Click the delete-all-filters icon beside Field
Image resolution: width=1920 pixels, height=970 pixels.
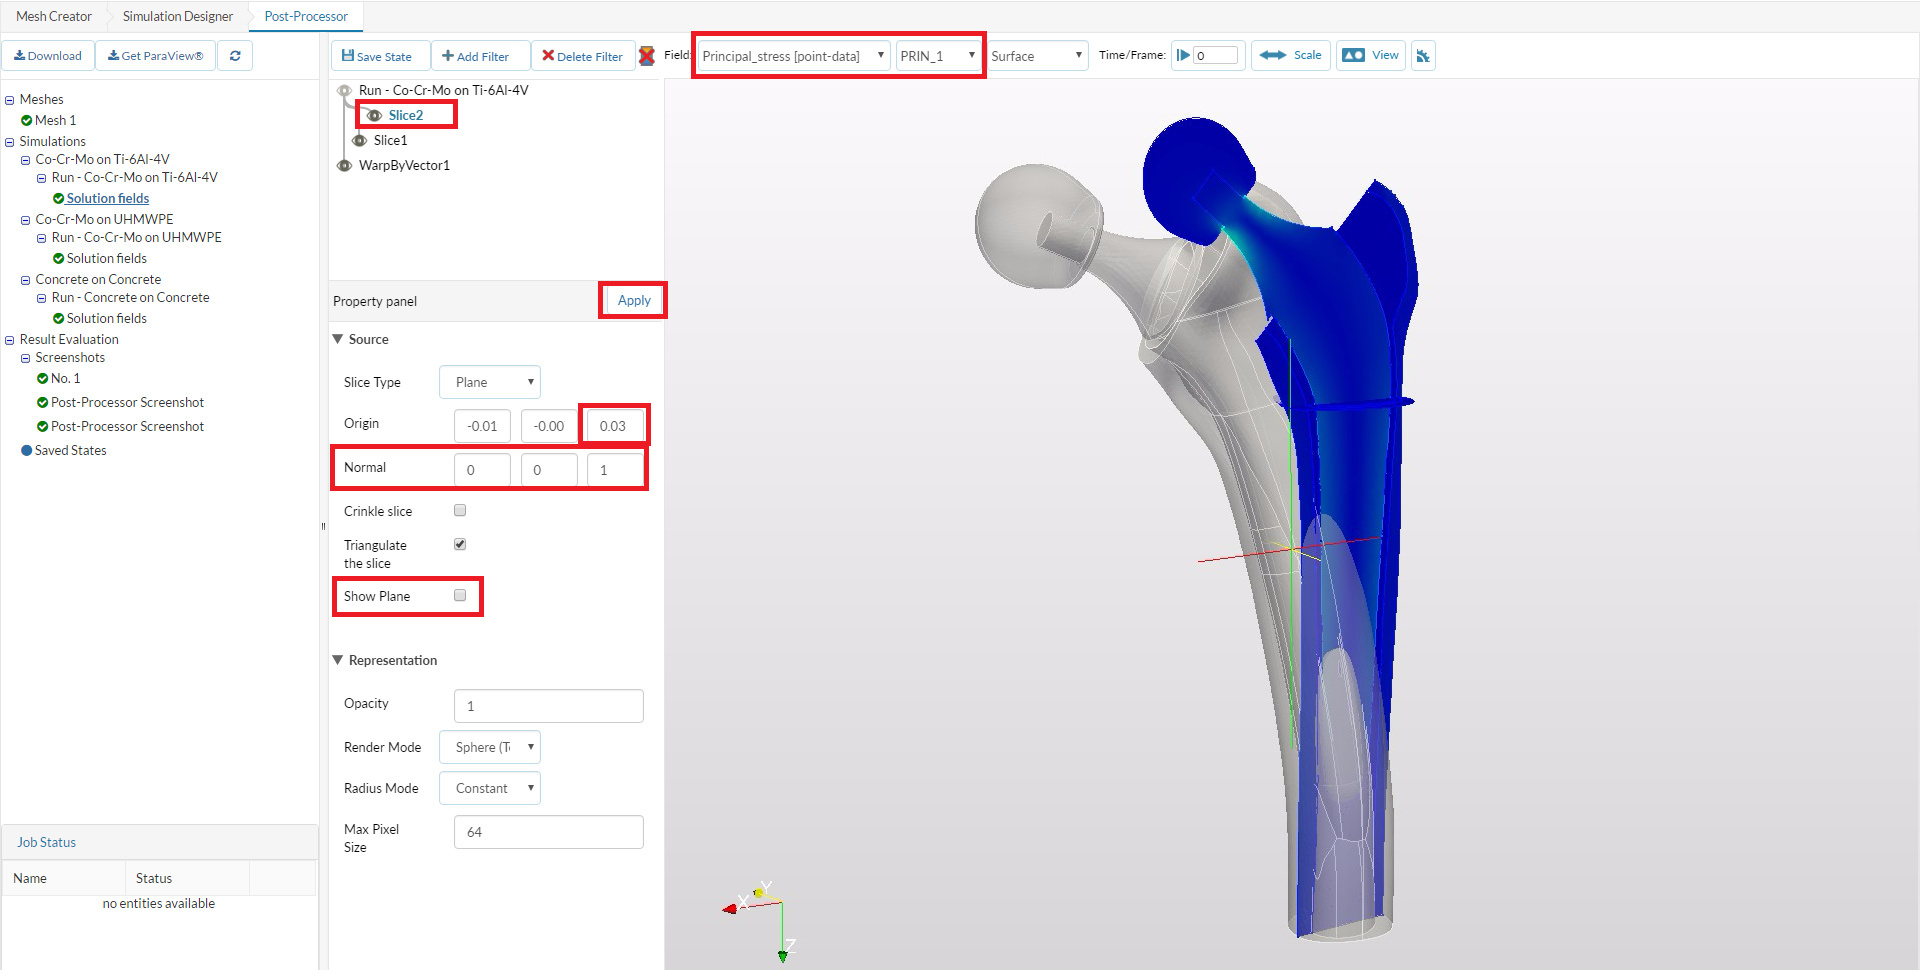pyautogui.click(x=647, y=56)
